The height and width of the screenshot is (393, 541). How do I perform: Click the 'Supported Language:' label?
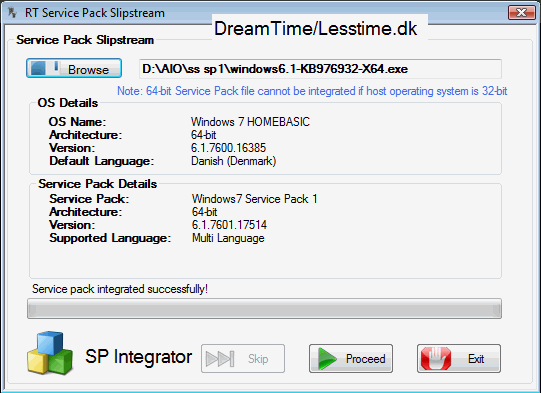[x=110, y=238]
